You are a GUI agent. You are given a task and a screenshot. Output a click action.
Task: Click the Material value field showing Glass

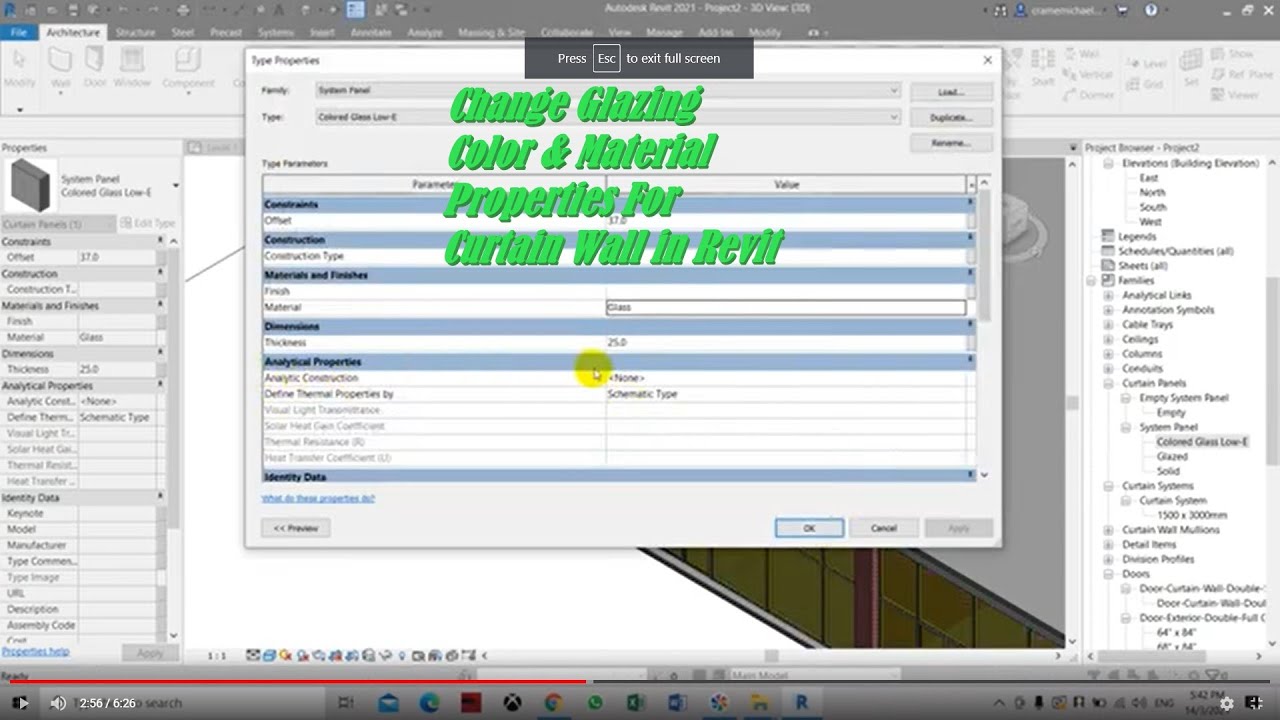[x=786, y=307]
